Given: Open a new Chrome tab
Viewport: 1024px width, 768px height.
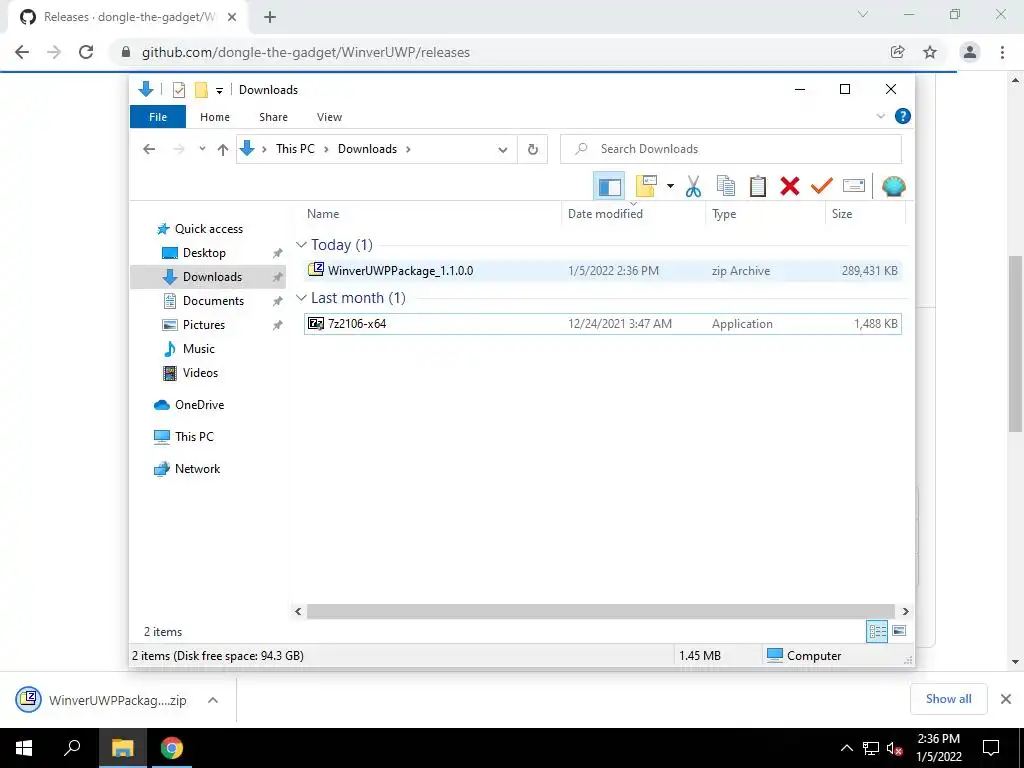Looking at the screenshot, I should click(270, 17).
